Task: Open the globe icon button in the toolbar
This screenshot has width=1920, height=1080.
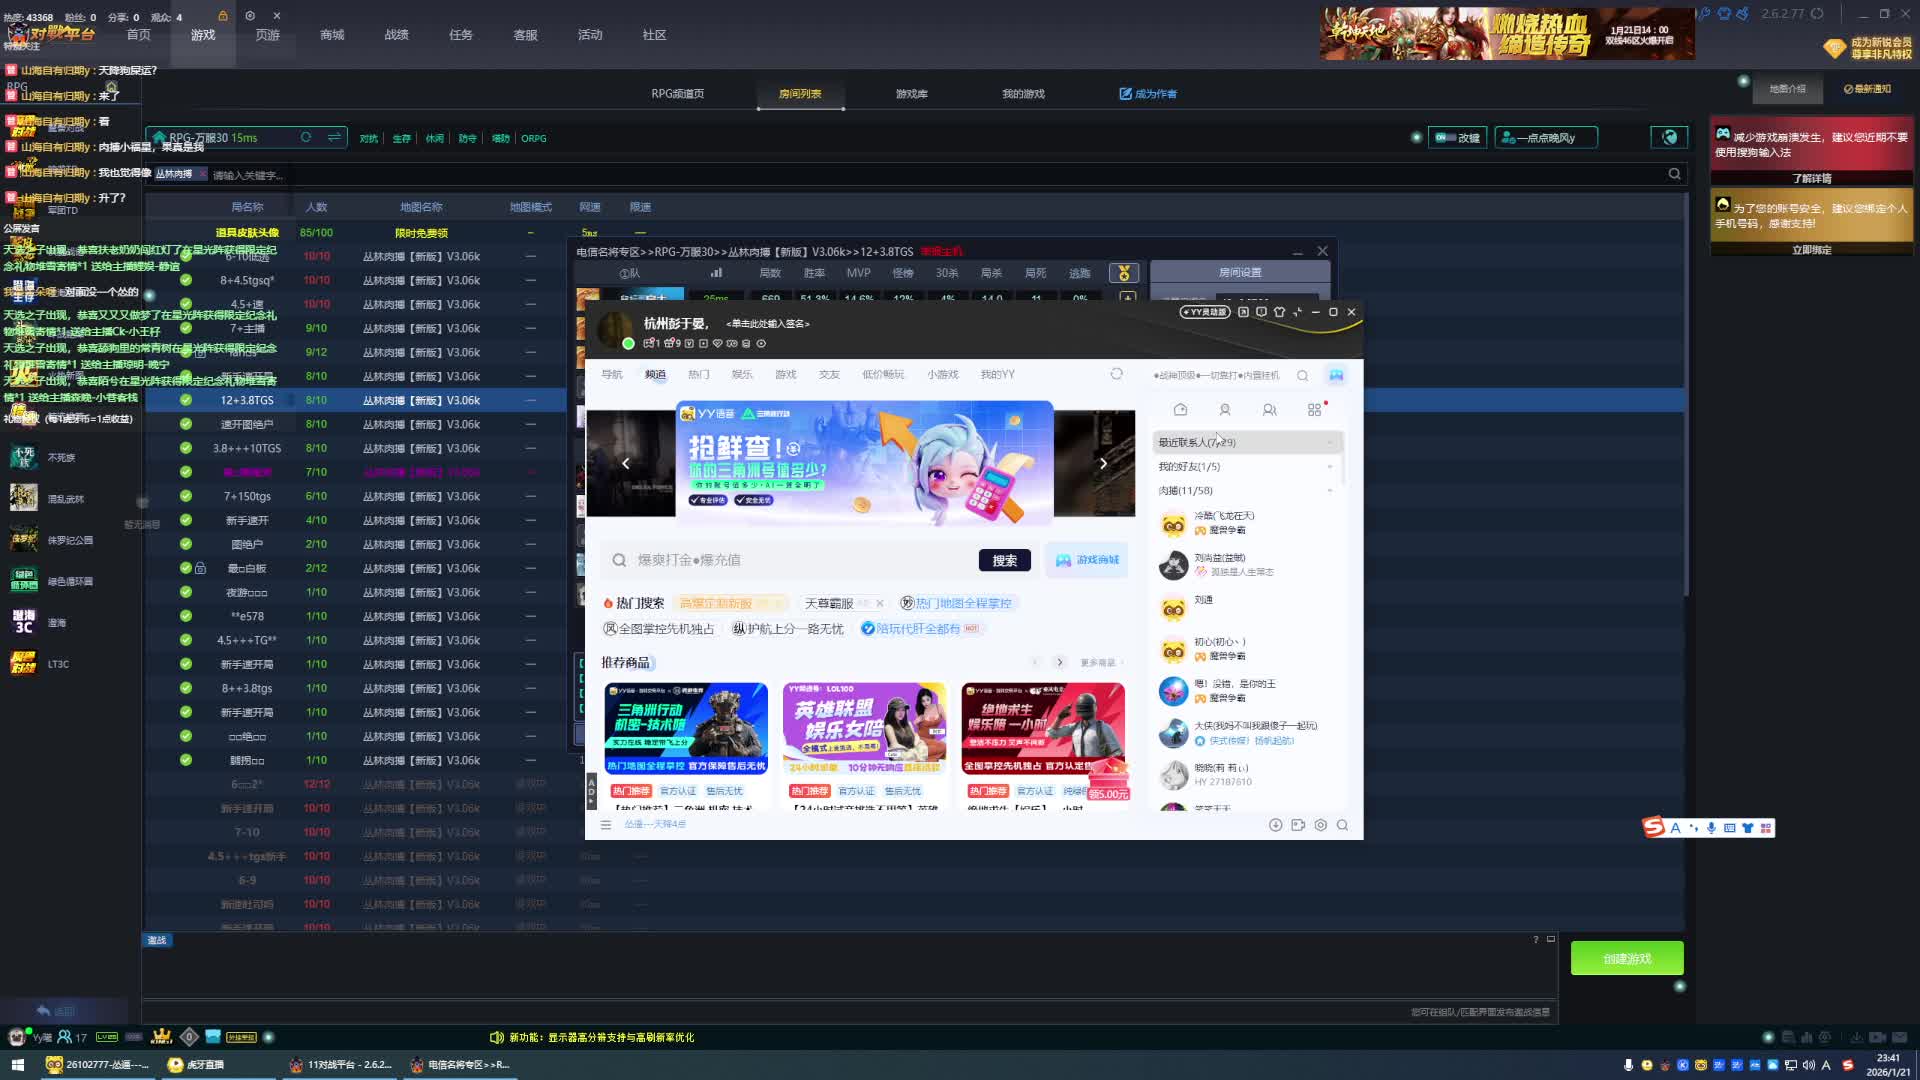Action: click(x=1669, y=138)
